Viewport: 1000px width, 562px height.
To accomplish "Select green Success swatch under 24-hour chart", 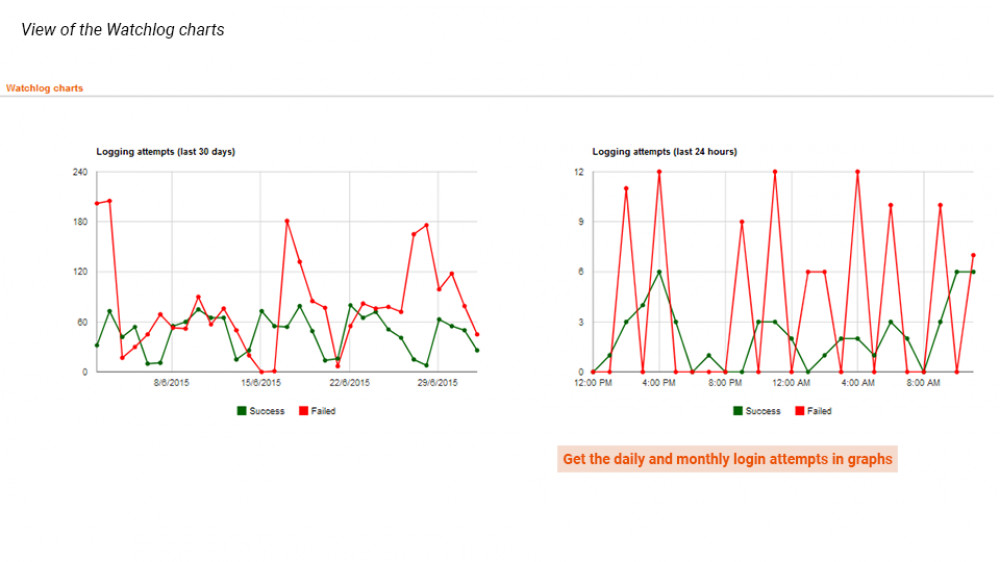I will [x=738, y=411].
